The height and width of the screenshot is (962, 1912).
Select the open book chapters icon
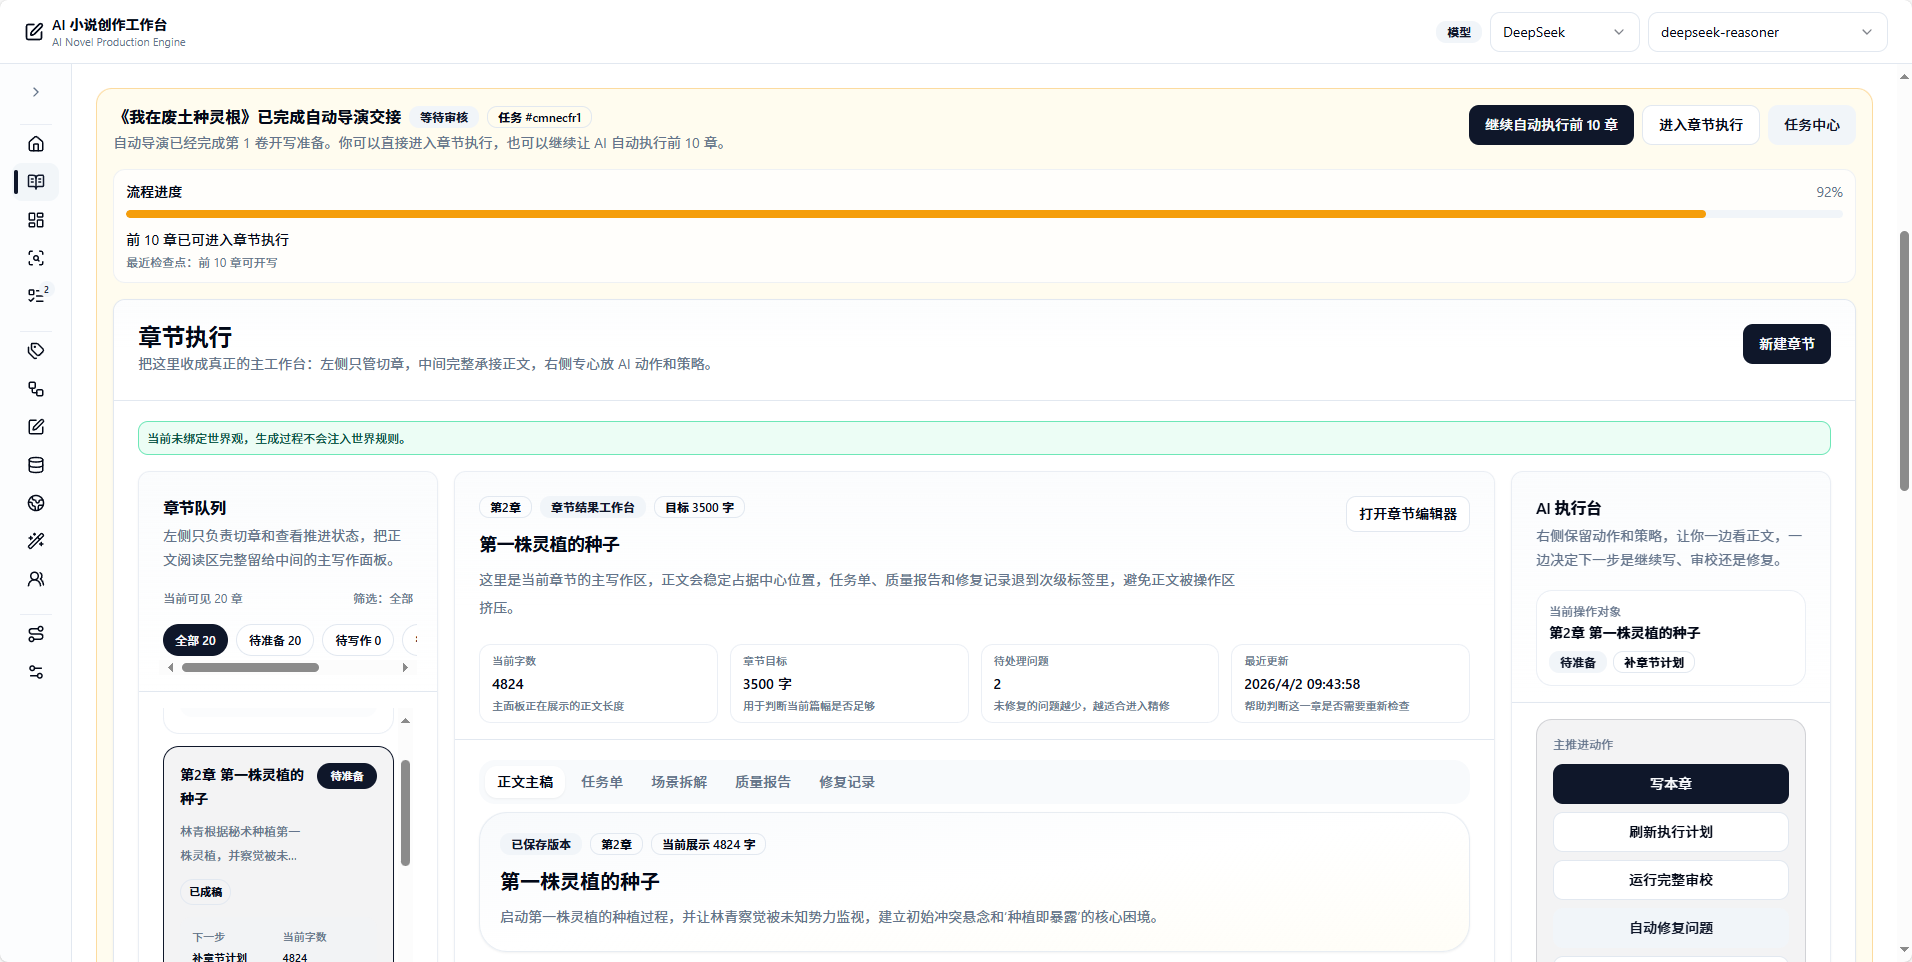click(x=36, y=182)
